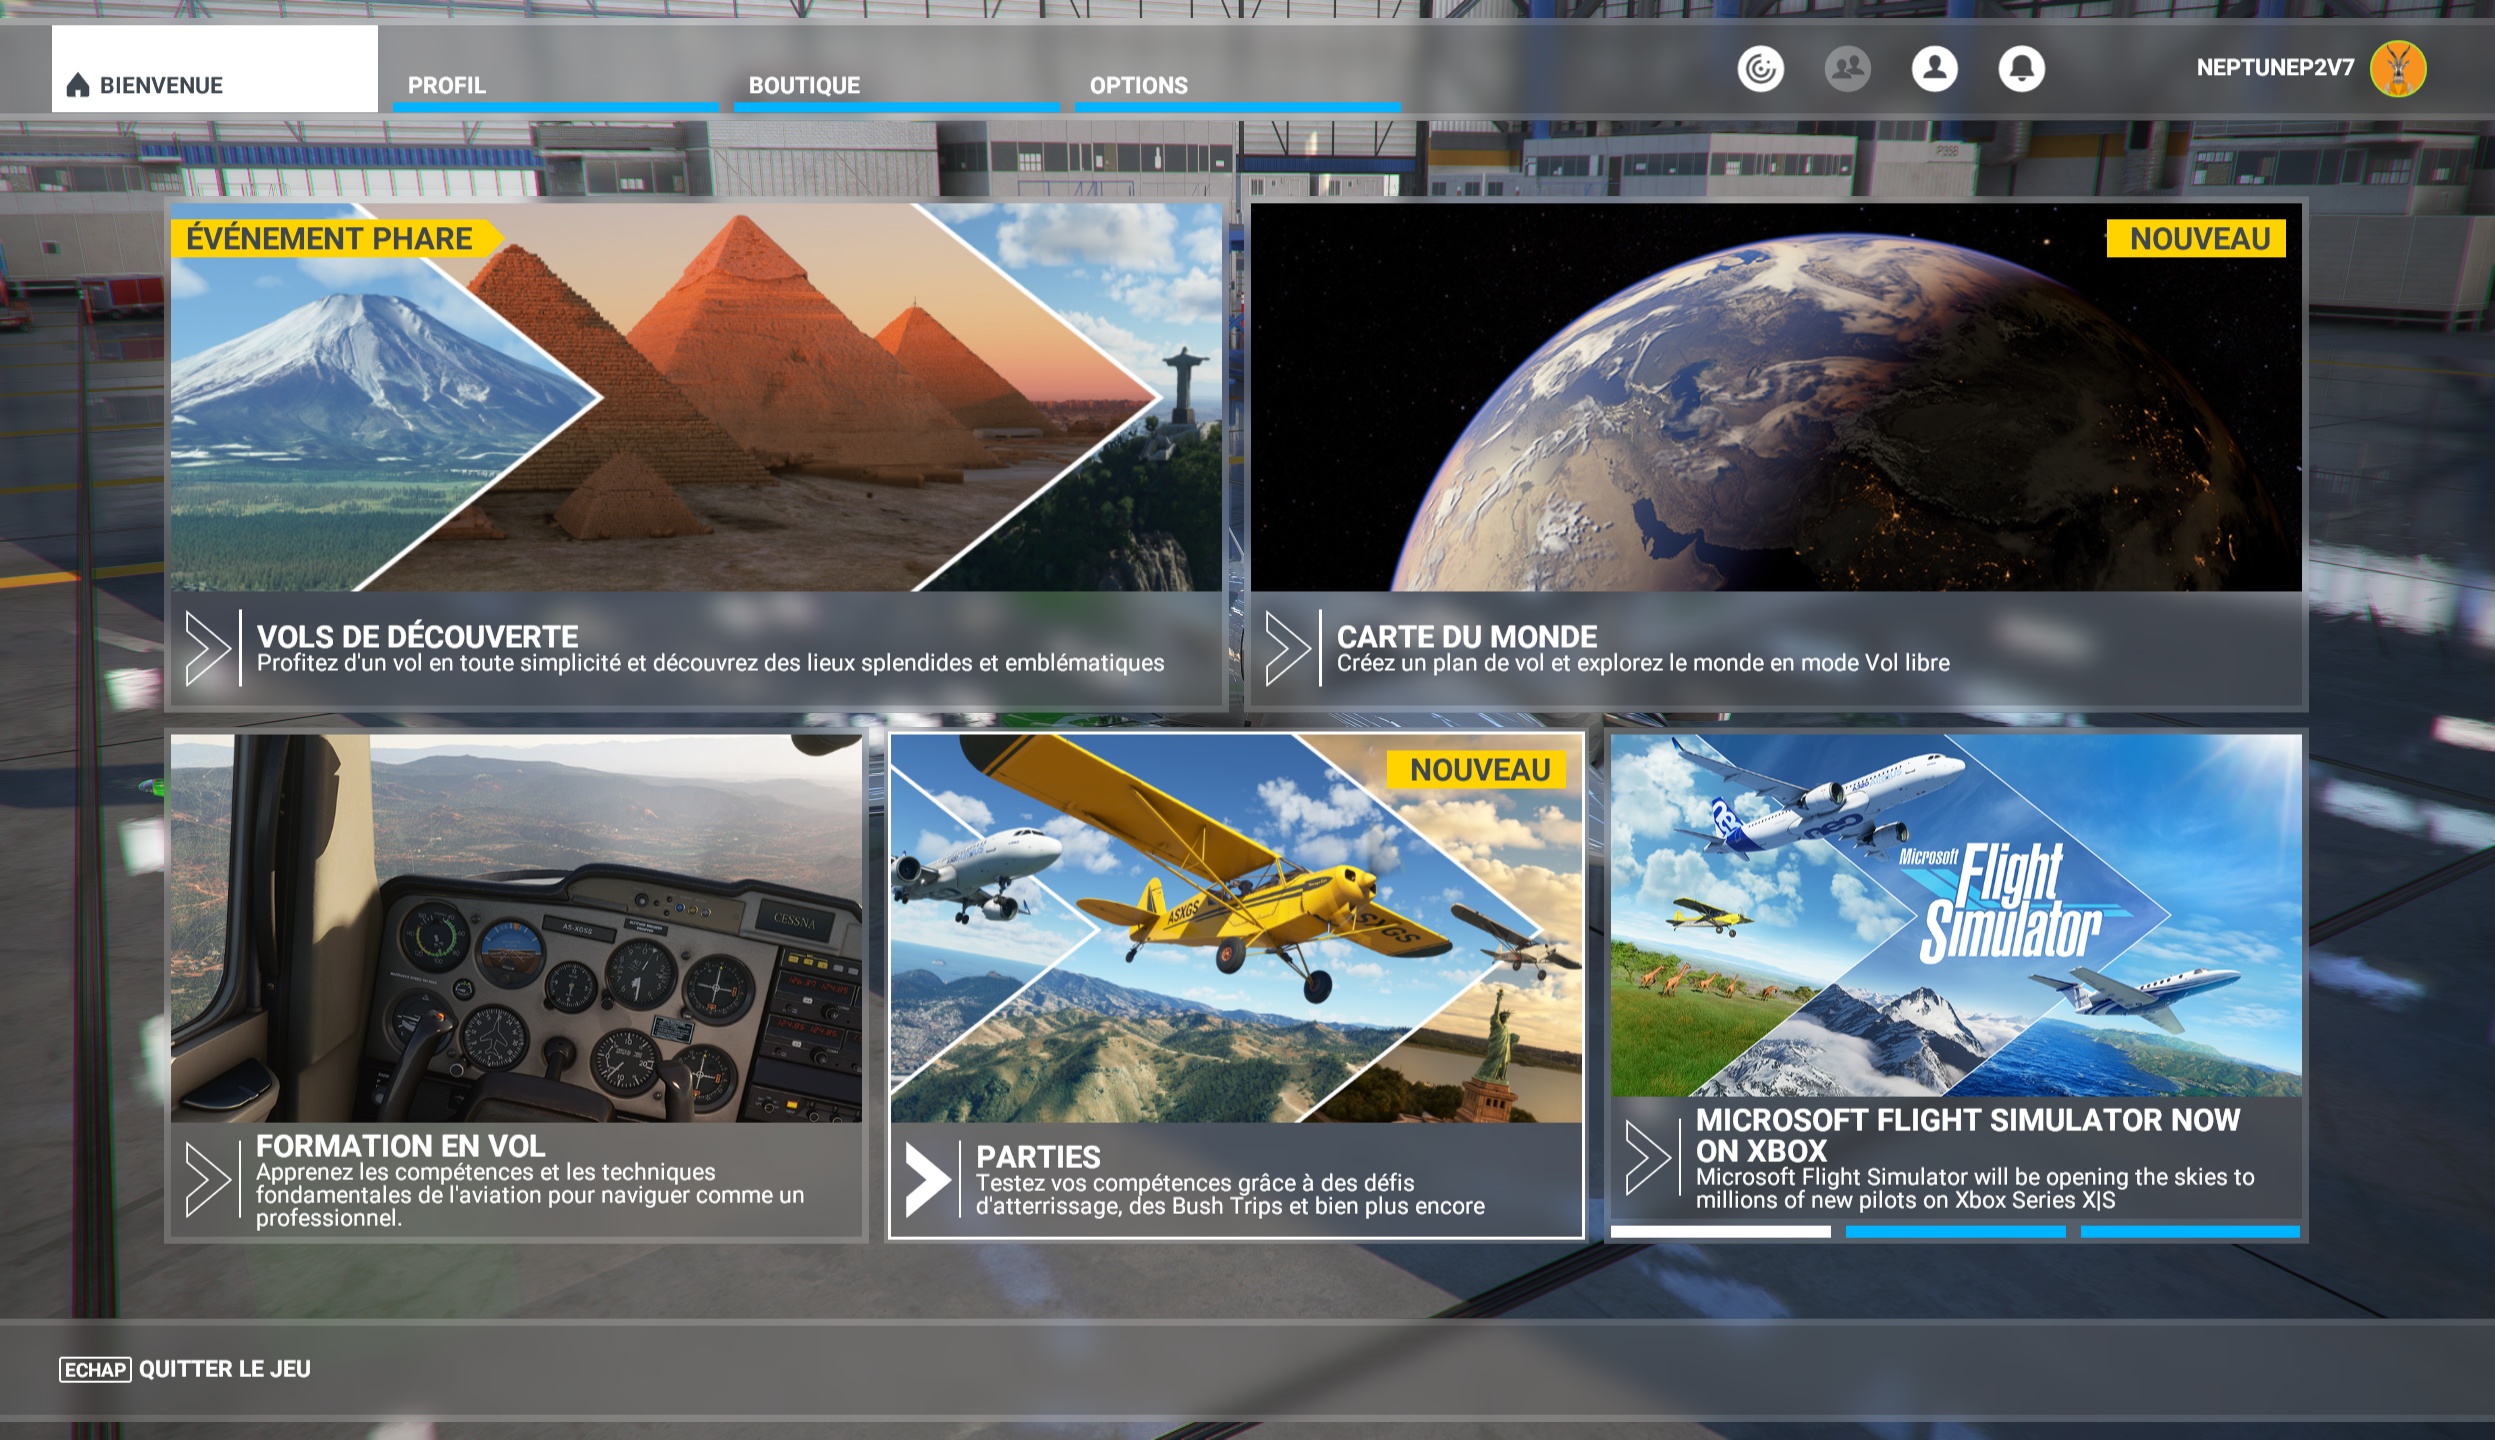Click the Parties description text
The height and width of the screenshot is (1440, 2495).
(1230, 1194)
